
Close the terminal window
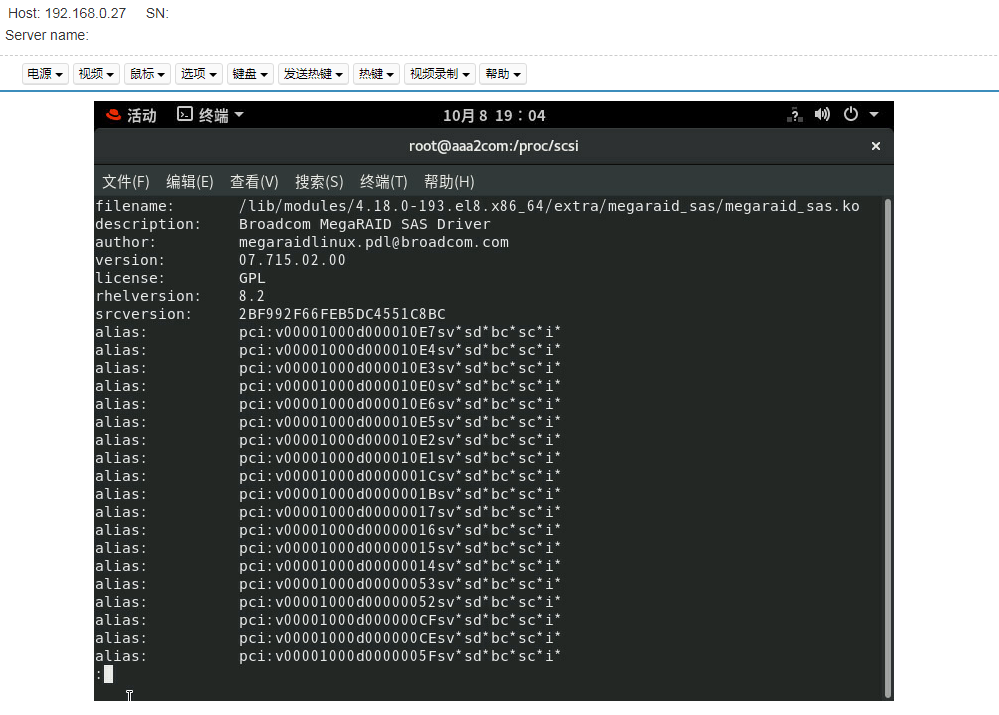coord(876,147)
